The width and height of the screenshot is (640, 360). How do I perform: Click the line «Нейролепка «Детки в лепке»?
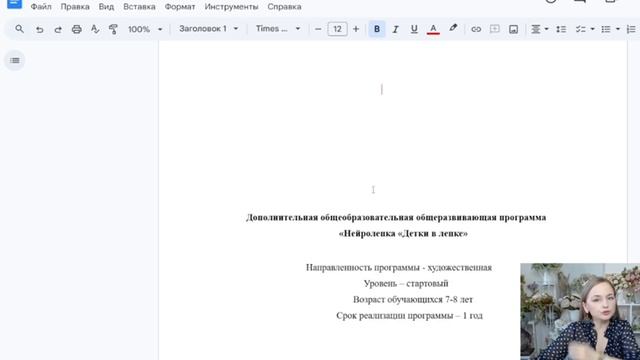403,233
